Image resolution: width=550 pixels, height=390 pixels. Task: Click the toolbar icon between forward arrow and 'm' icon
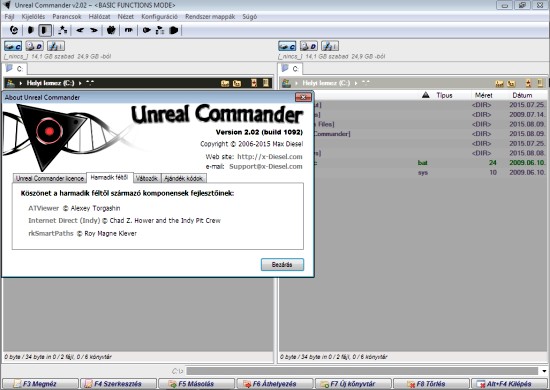(111, 31)
